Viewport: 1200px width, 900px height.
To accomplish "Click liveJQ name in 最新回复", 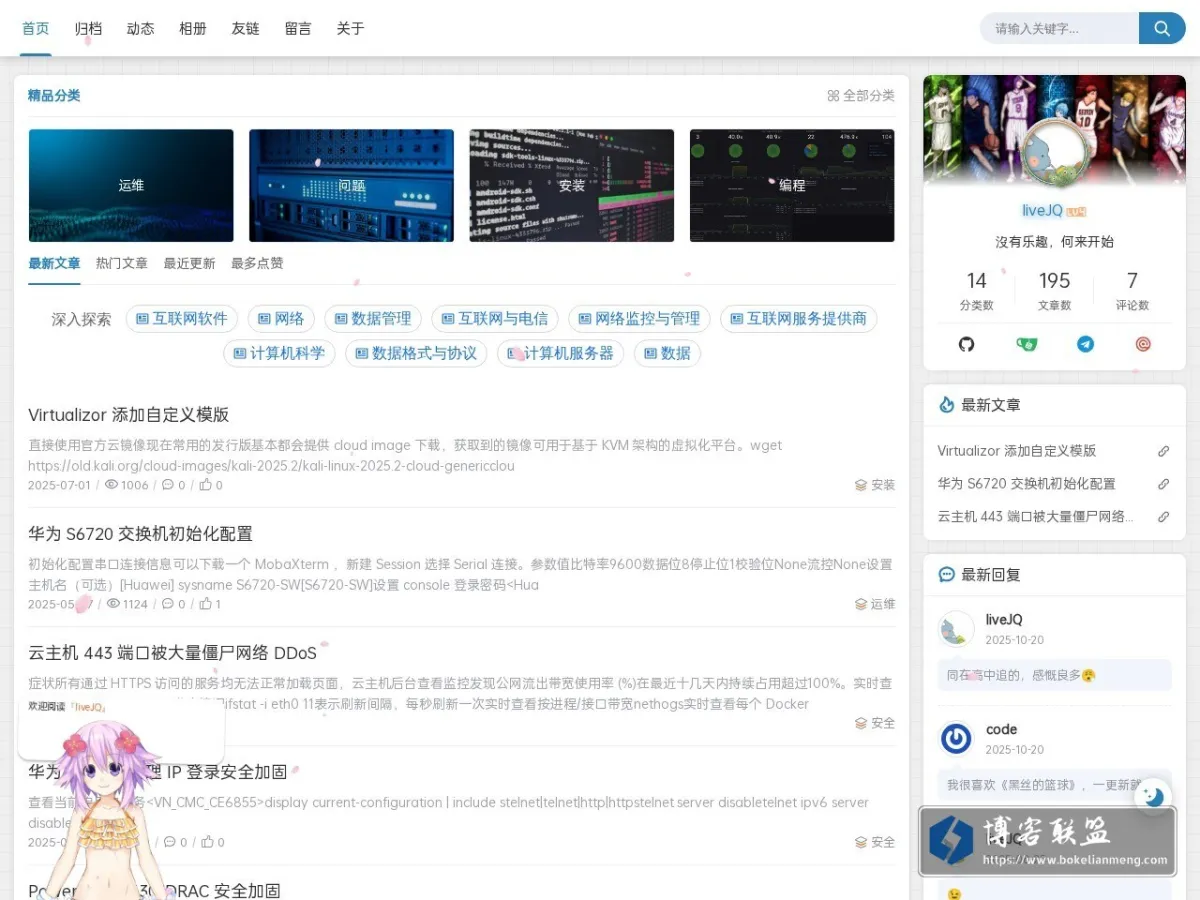I will pos(1004,620).
